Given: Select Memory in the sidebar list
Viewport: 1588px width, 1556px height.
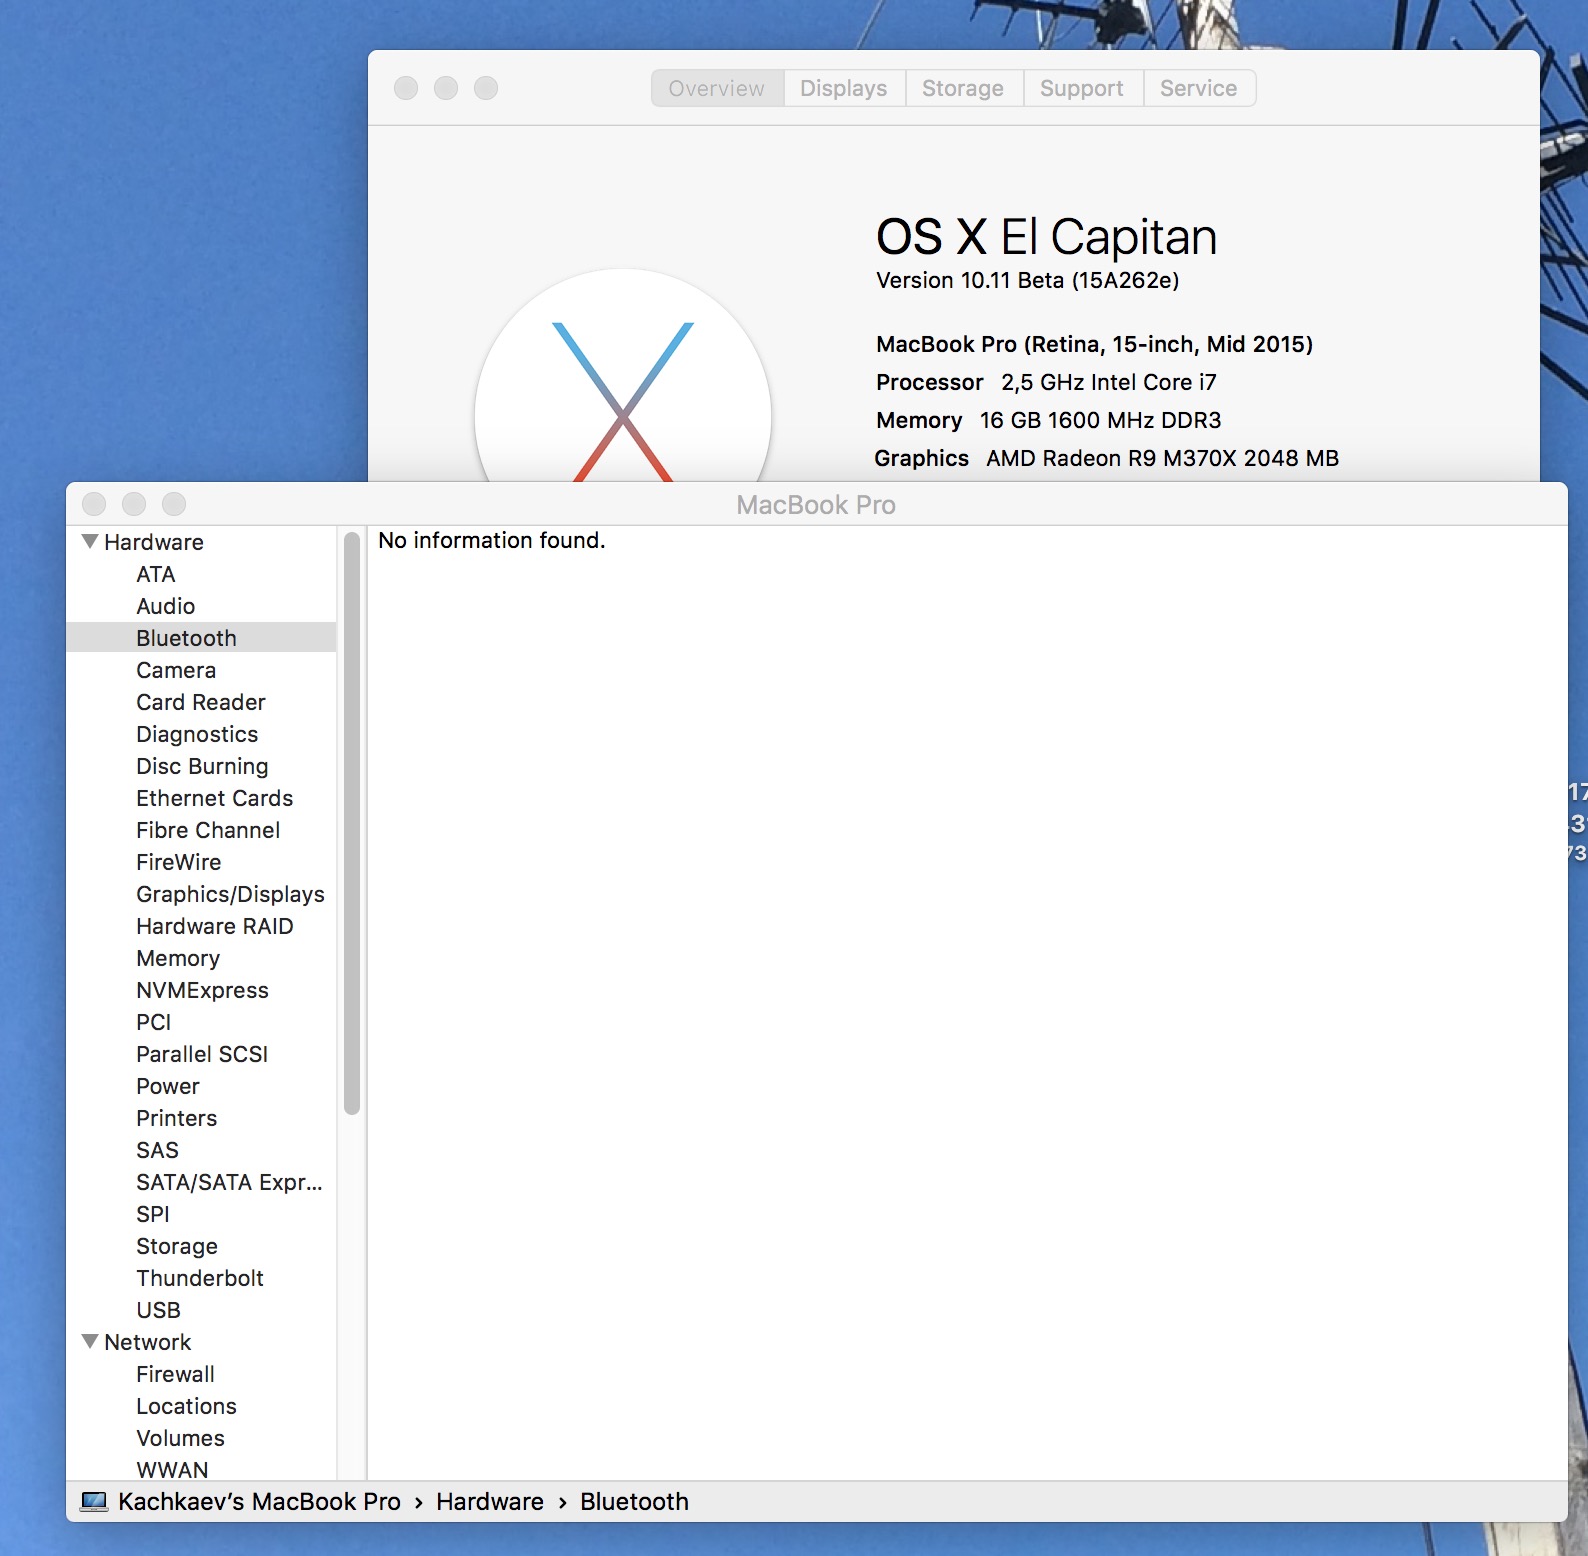Looking at the screenshot, I should 178,958.
